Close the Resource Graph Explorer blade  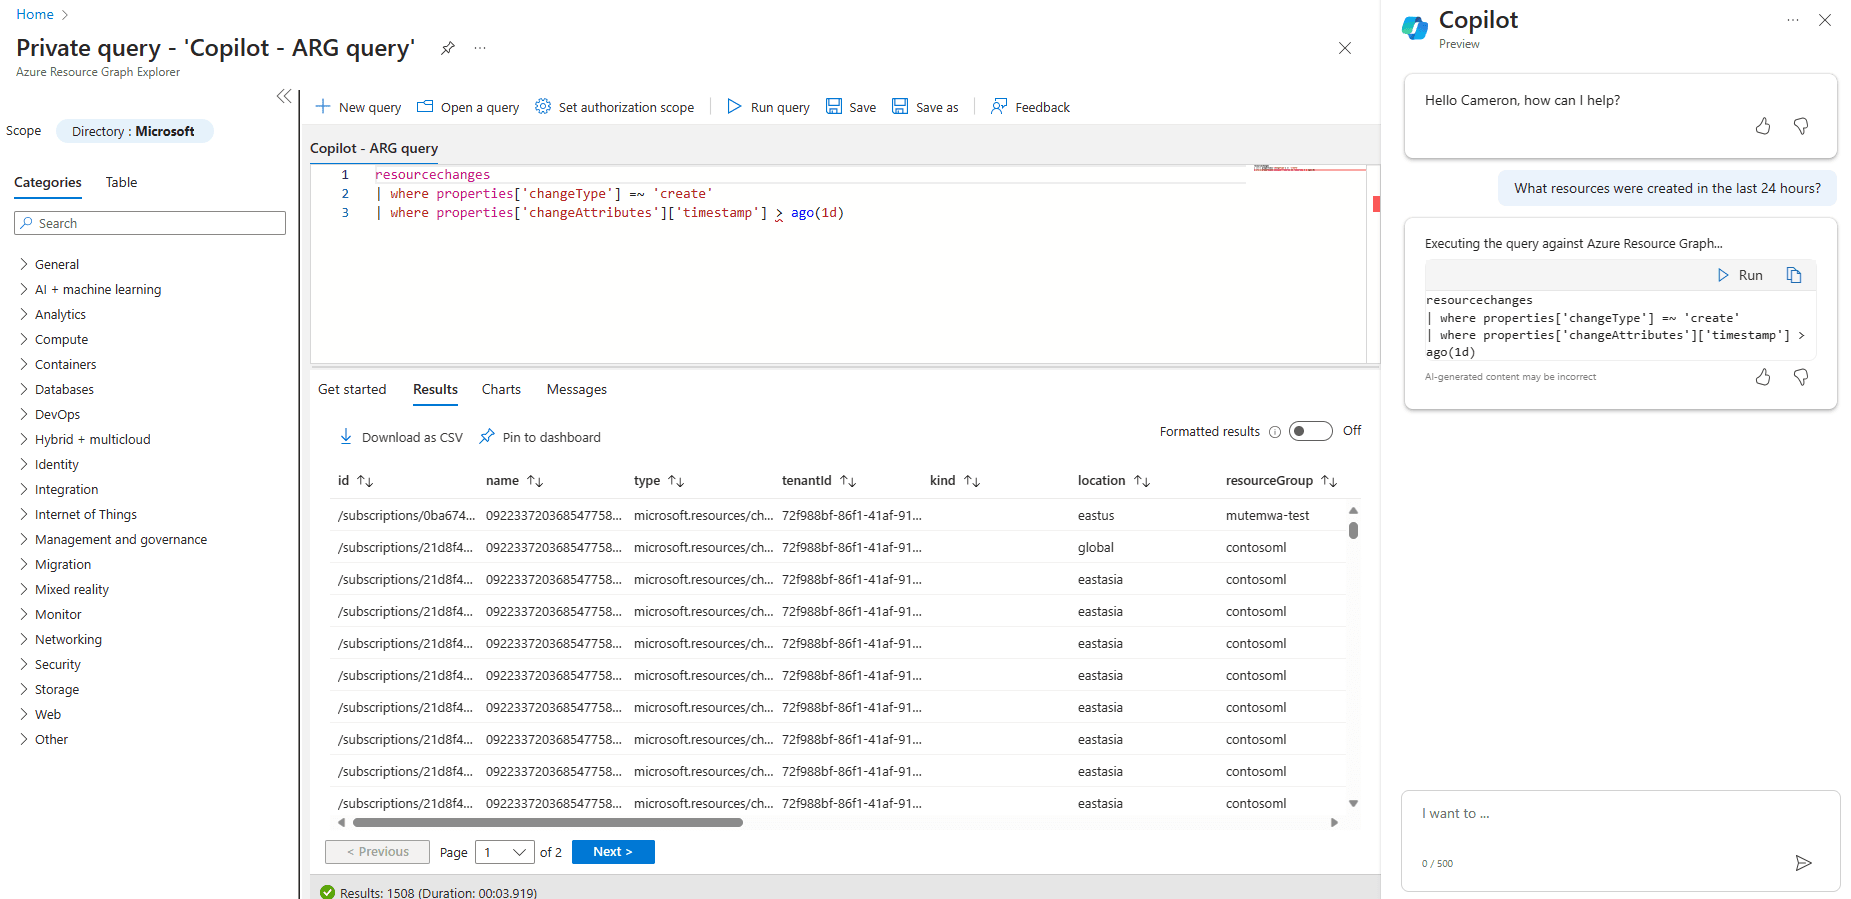pyautogui.click(x=1345, y=48)
